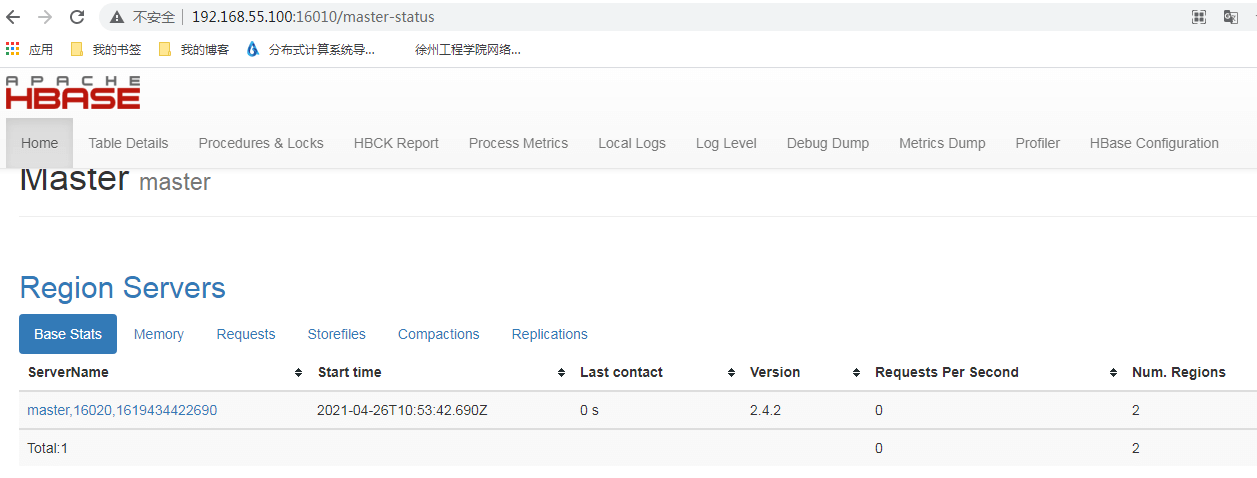Image resolution: width=1257 pixels, height=478 pixels.
Task: Open the Log Level page
Action: coord(726,143)
